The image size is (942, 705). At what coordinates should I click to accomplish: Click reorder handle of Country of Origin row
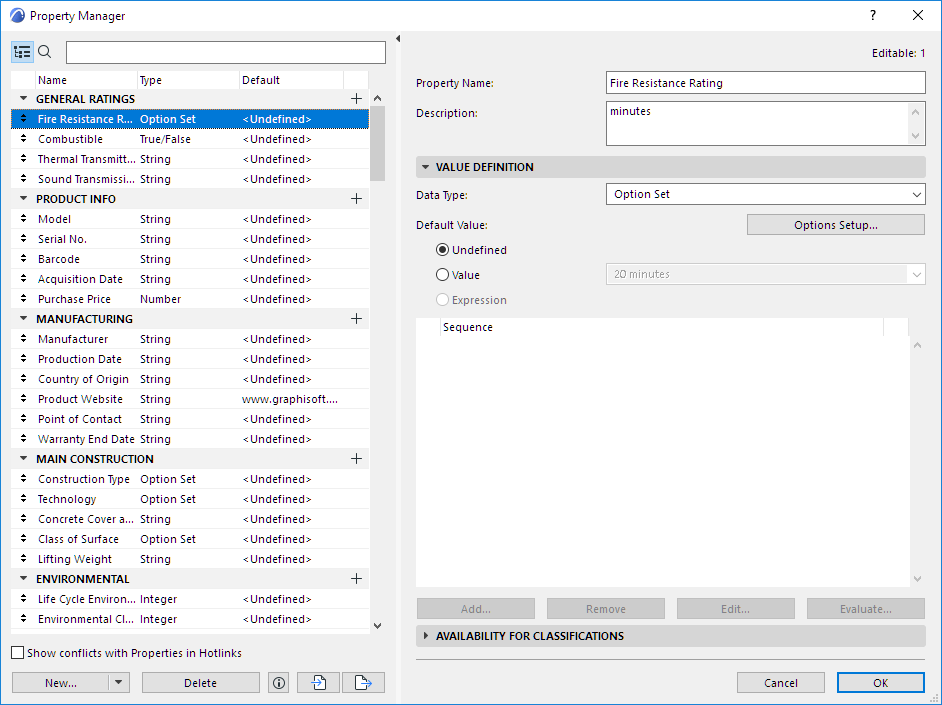23,379
